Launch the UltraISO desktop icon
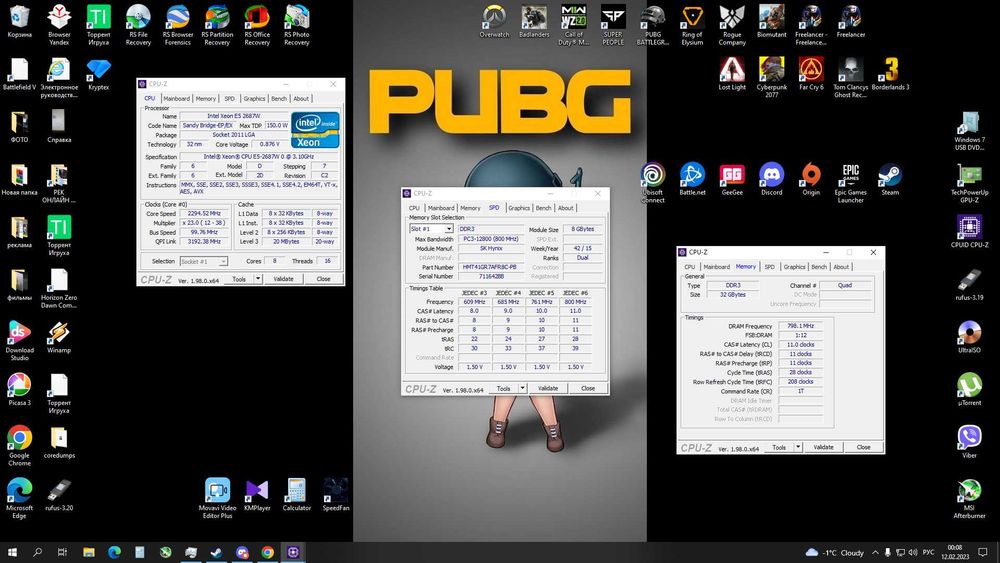The width and height of the screenshot is (1000, 563). [x=969, y=337]
